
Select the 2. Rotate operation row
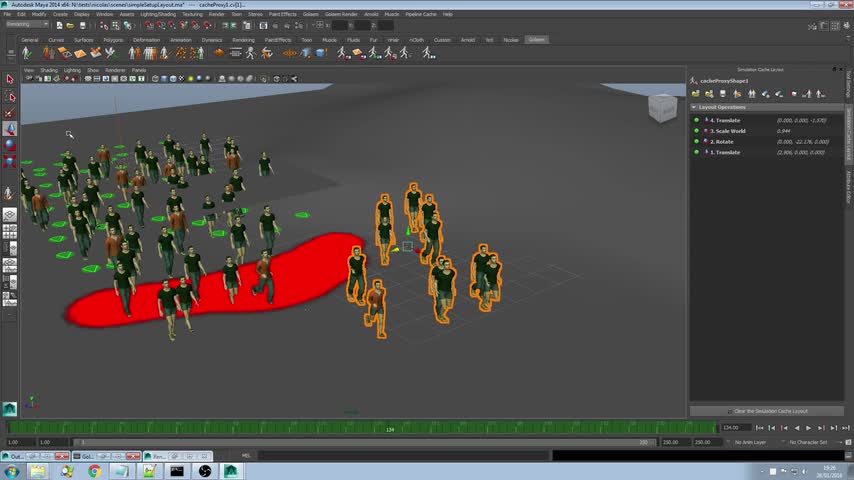[766, 142]
